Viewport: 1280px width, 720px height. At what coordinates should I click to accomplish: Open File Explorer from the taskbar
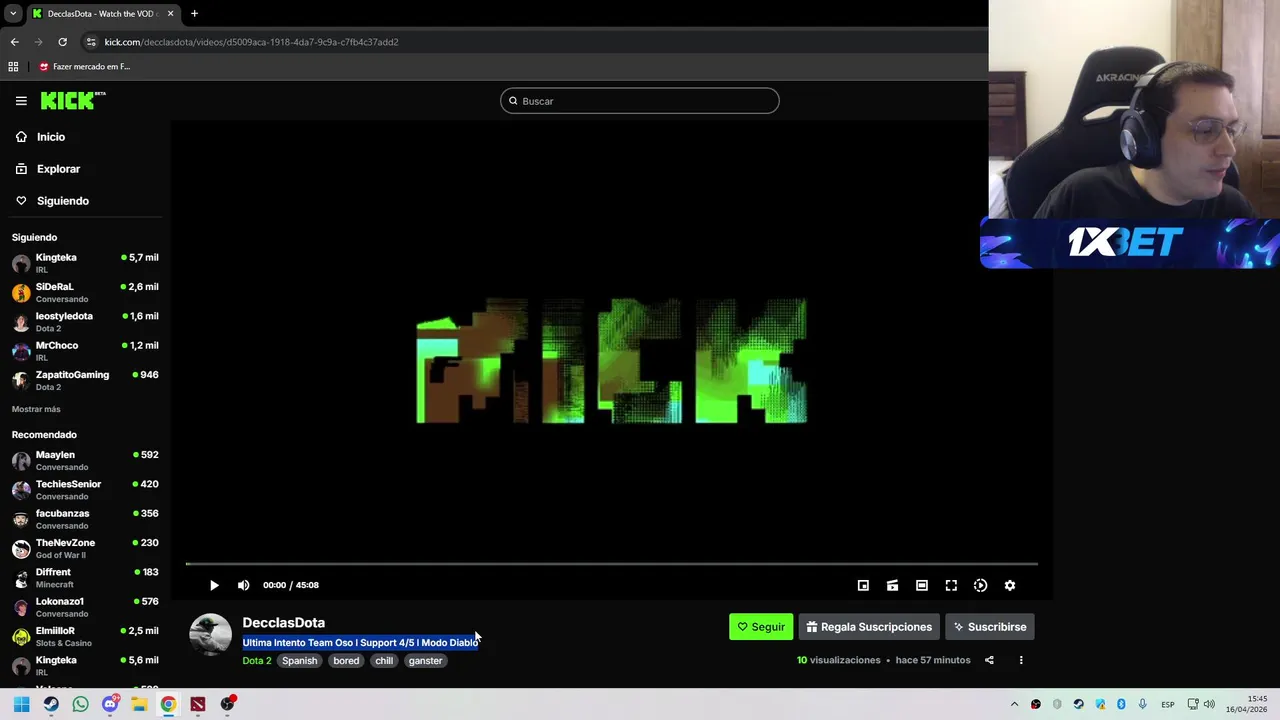(x=139, y=704)
